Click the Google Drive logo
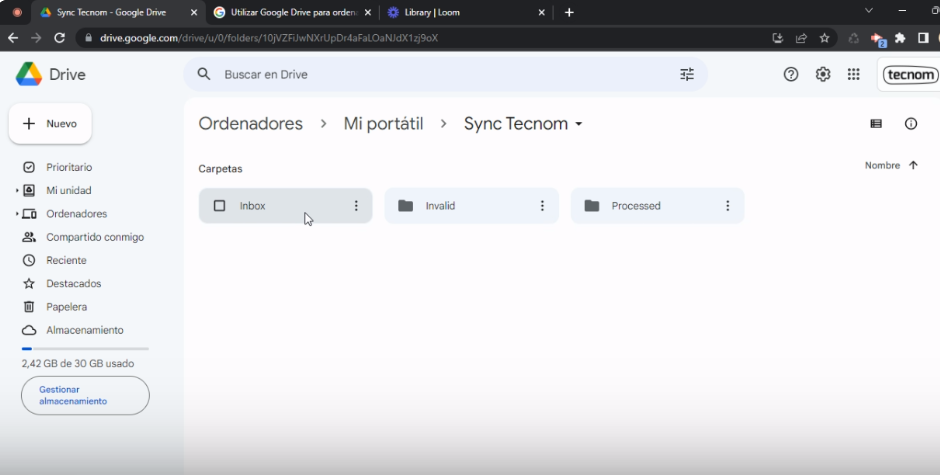 (x=29, y=74)
